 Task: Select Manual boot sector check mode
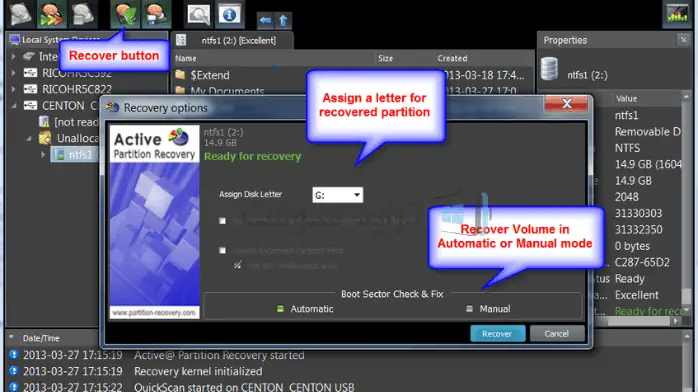488,309
